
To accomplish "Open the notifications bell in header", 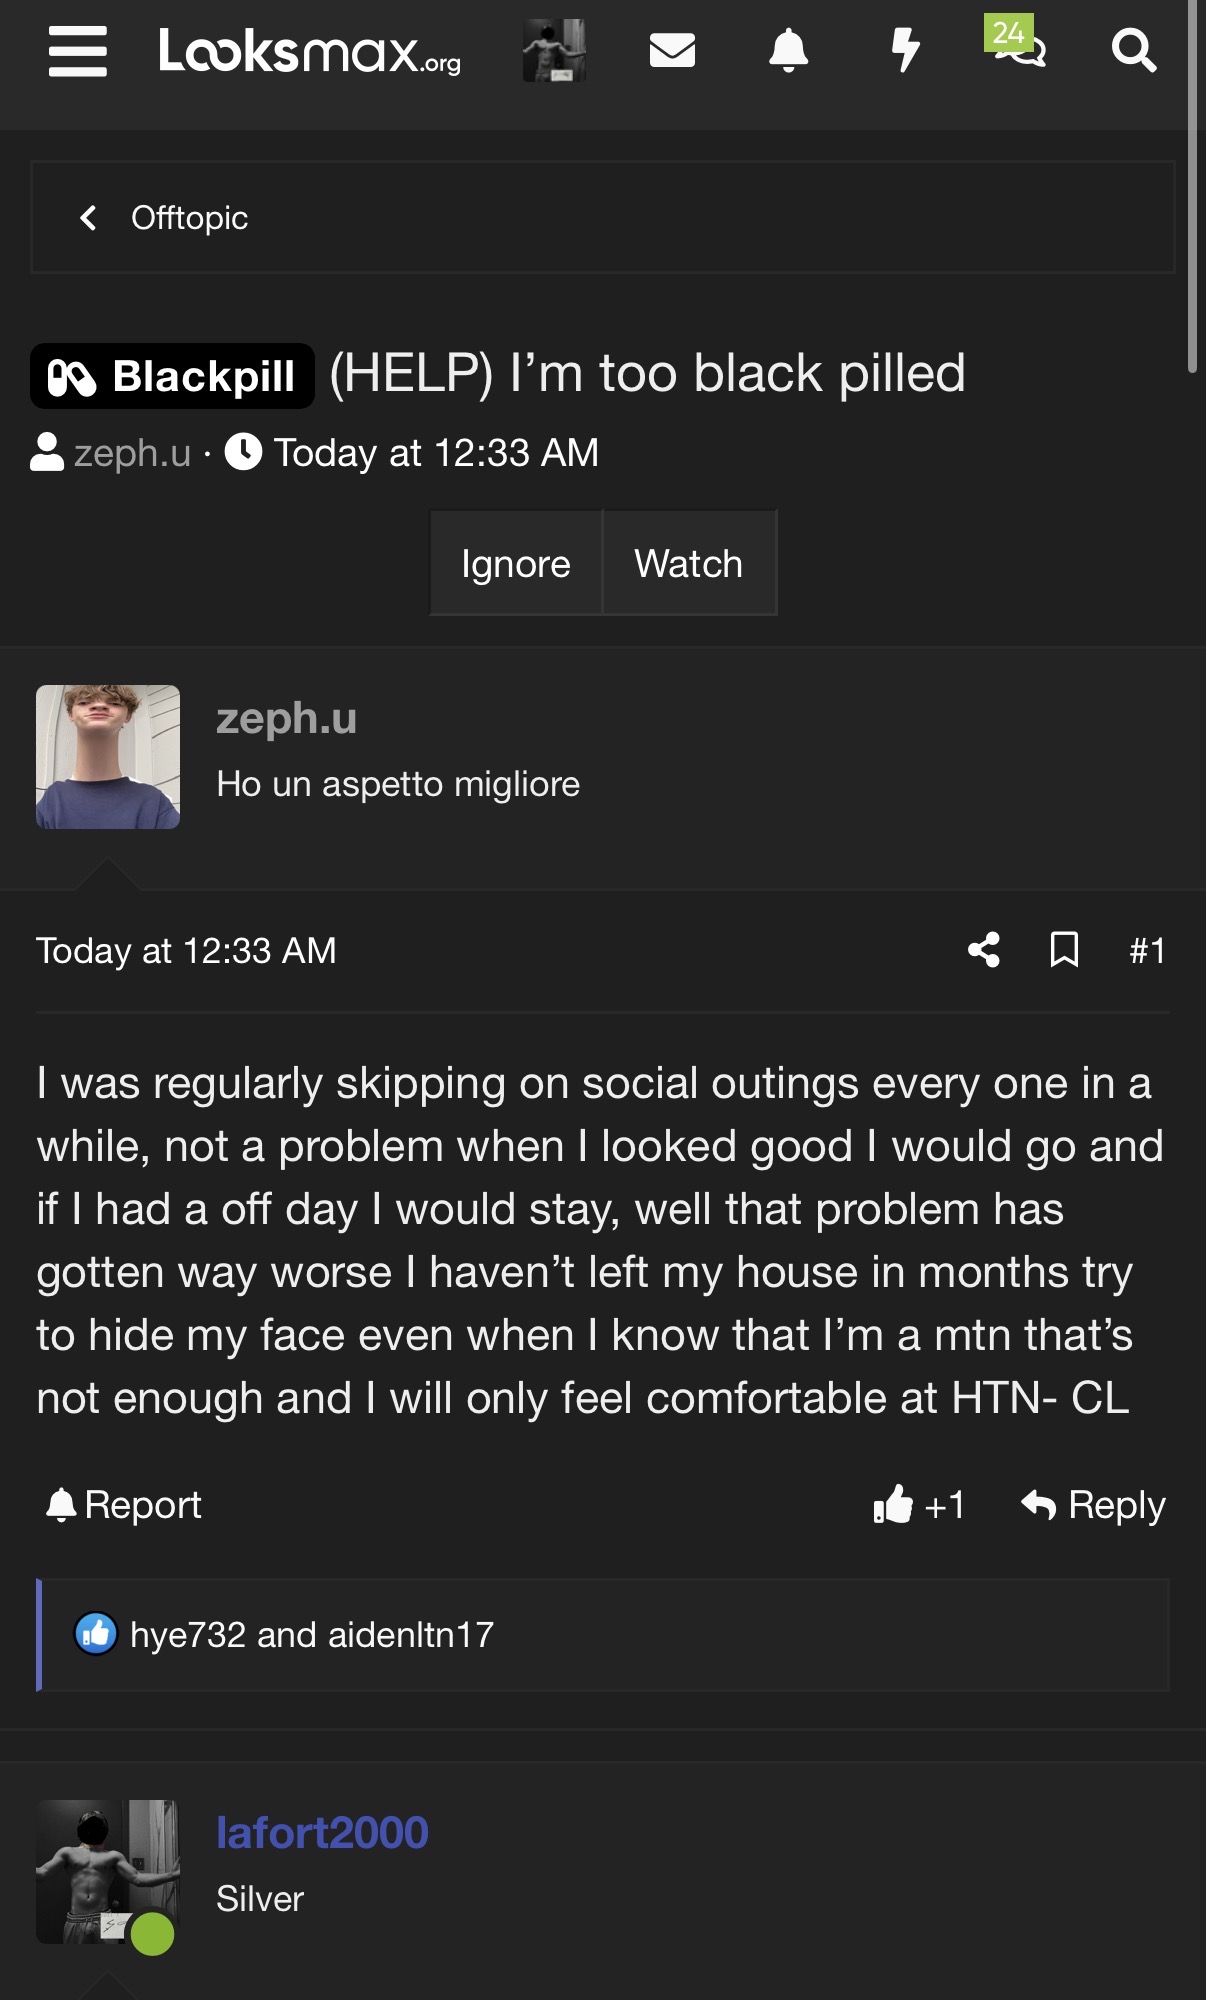I will pos(788,50).
